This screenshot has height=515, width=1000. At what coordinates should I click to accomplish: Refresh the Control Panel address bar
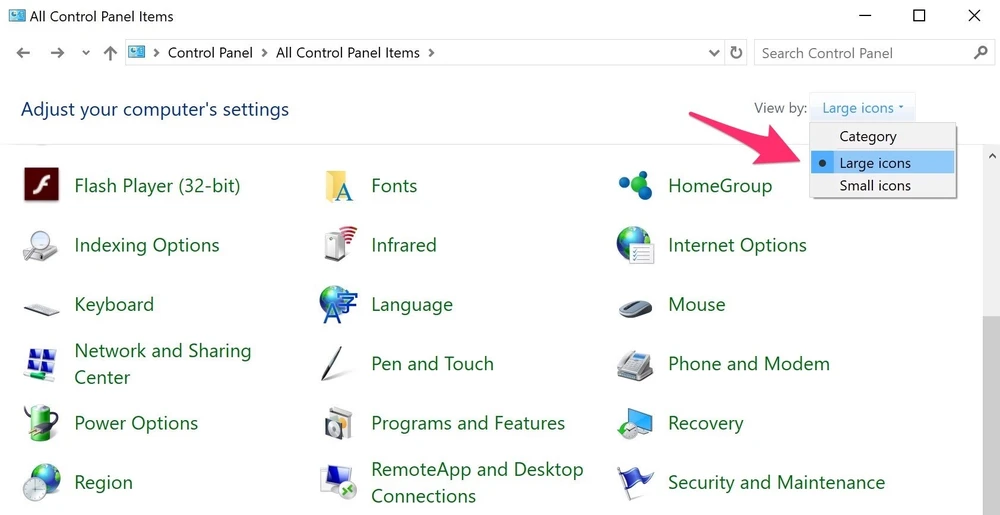[737, 53]
